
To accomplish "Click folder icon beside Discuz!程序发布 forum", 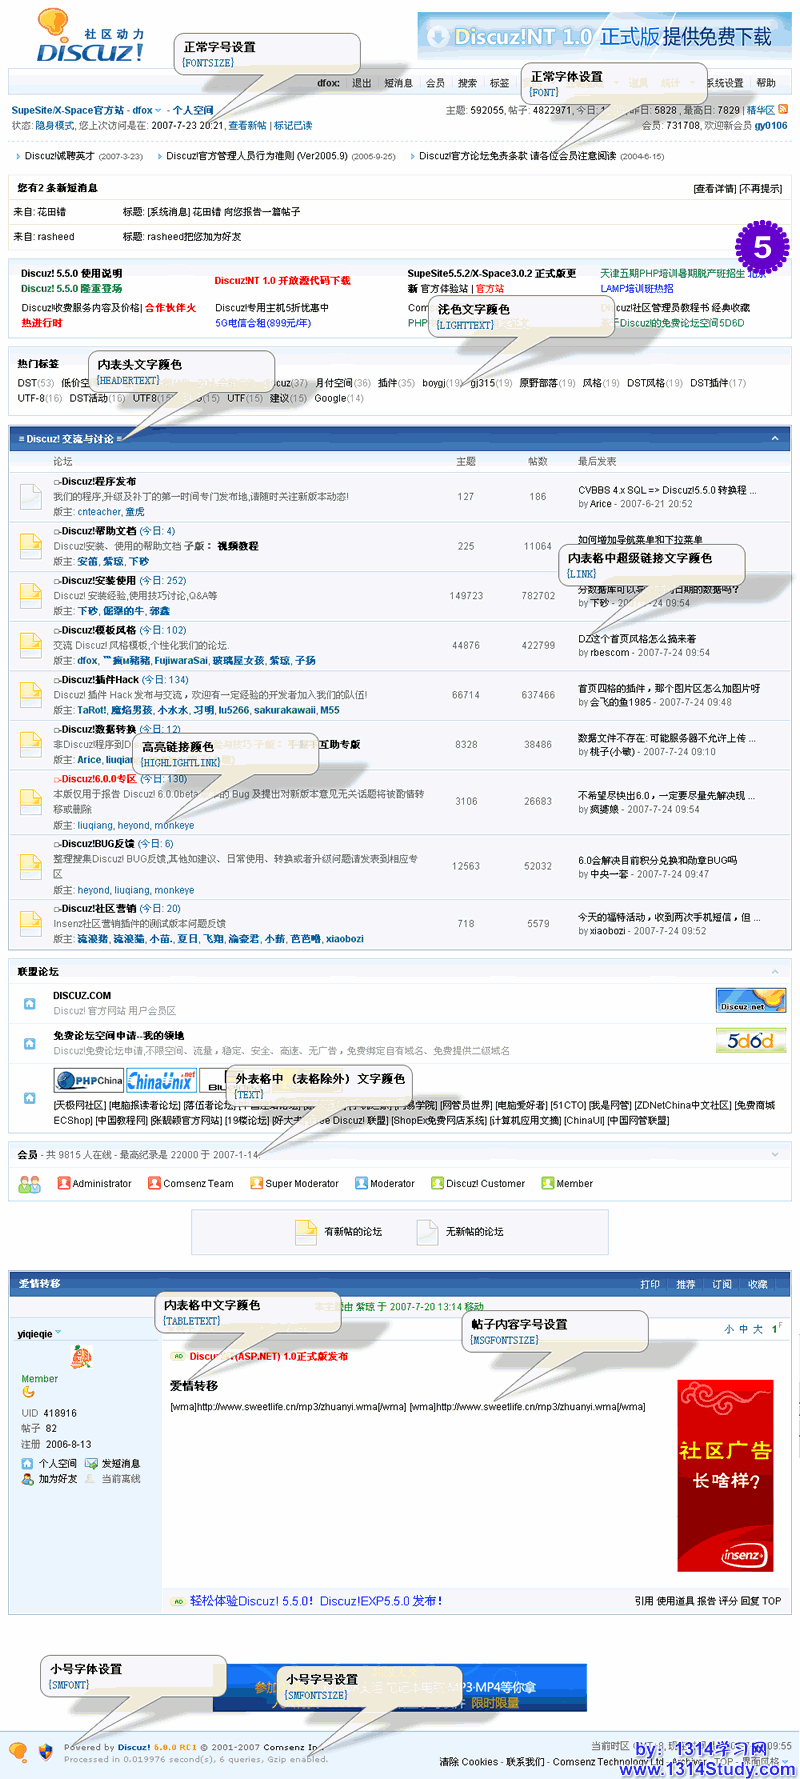I will point(30,496).
